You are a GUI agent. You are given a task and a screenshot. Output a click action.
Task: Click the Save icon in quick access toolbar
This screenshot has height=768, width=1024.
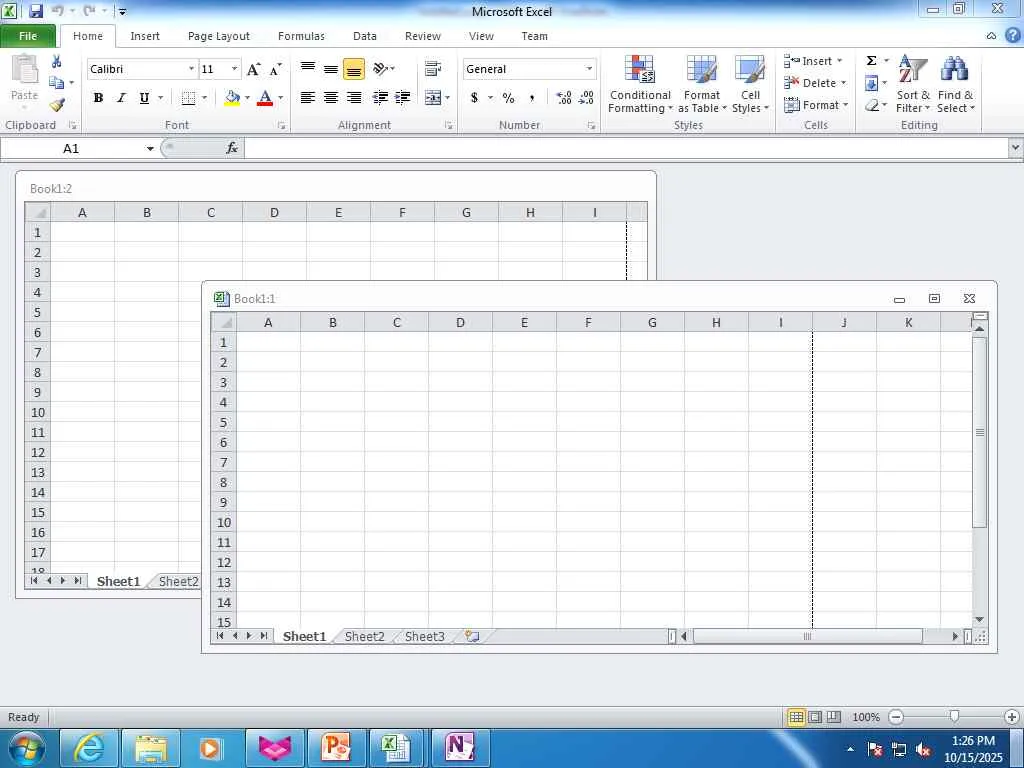tap(36, 11)
